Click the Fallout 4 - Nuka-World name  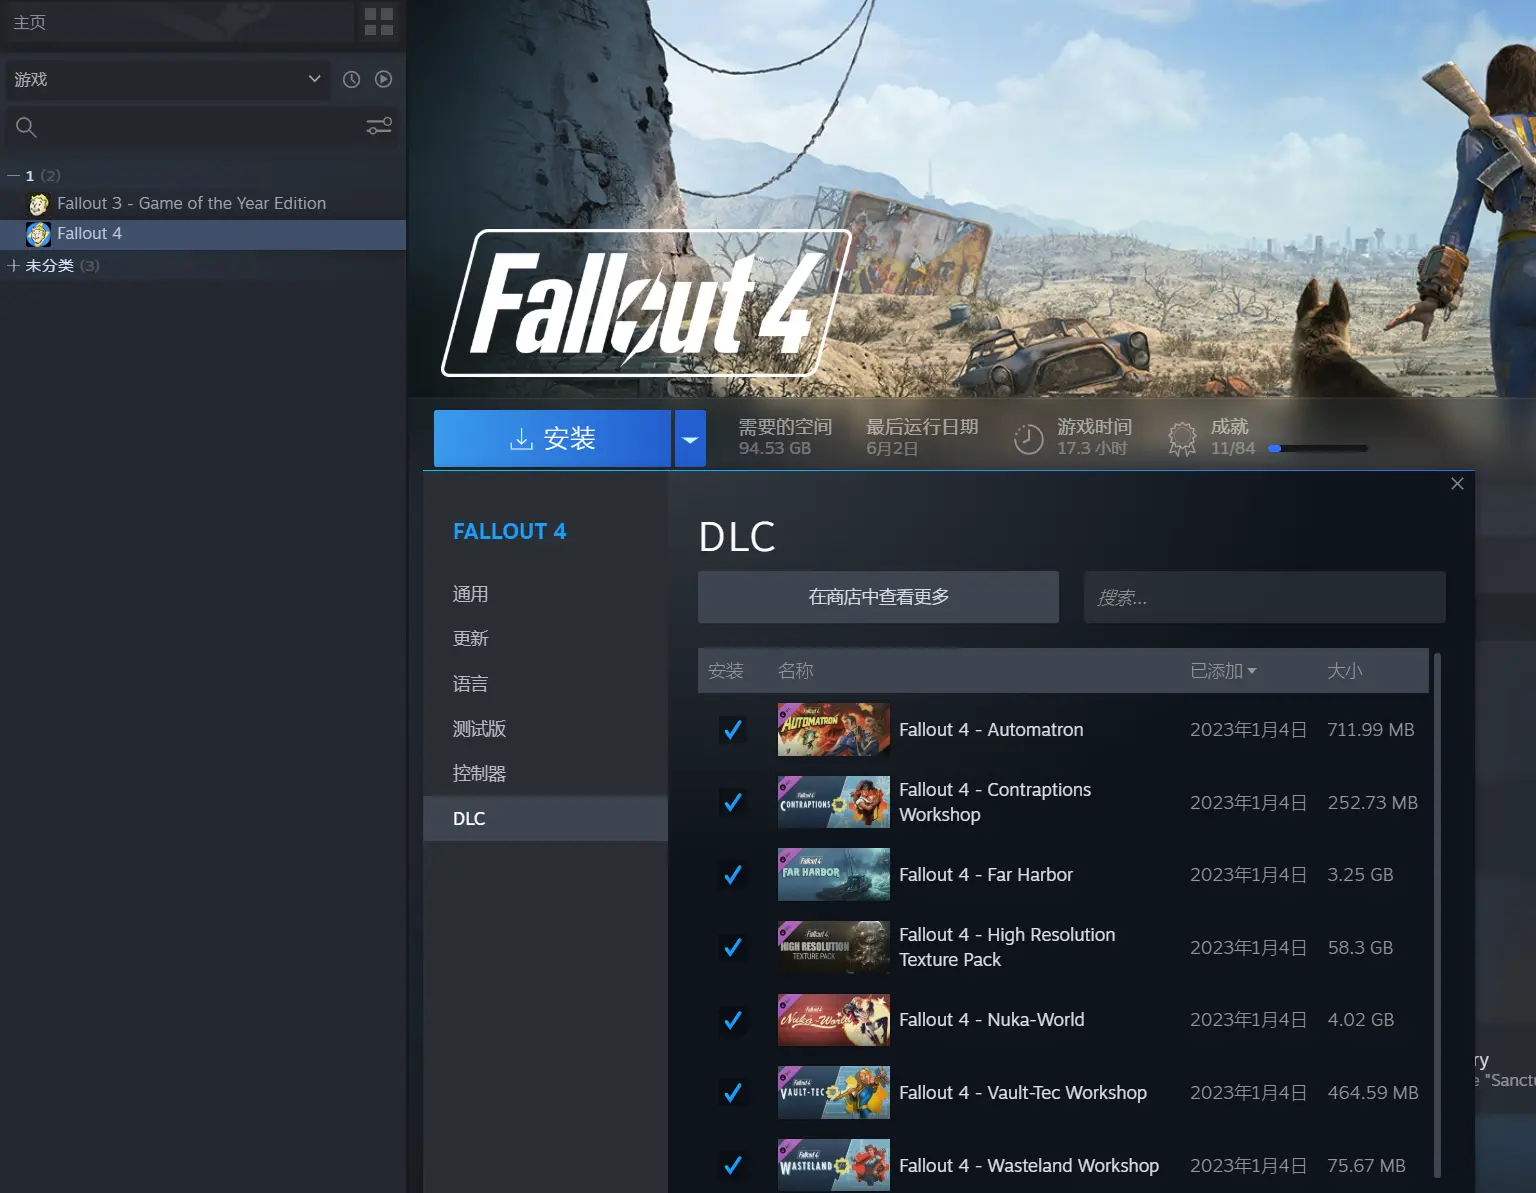(x=991, y=1020)
